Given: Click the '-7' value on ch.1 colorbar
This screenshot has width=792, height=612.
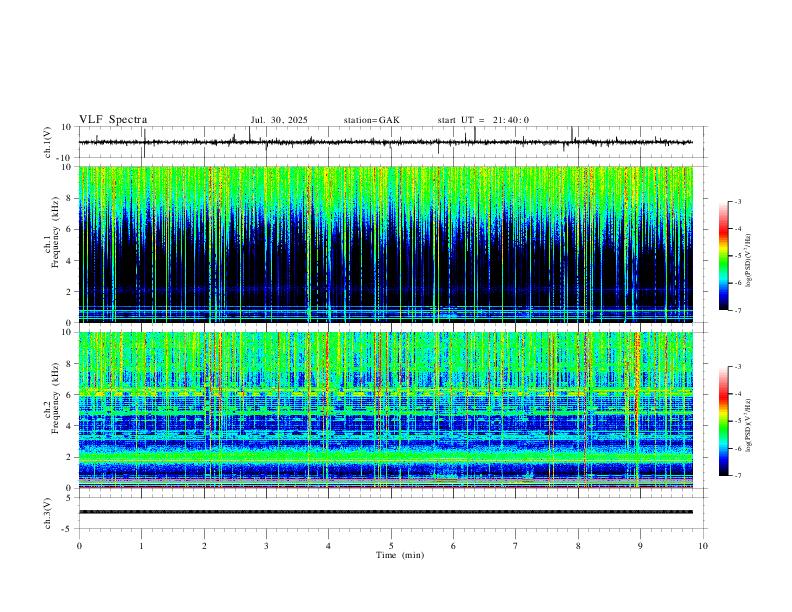Looking at the screenshot, I should click(x=737, y=311).
